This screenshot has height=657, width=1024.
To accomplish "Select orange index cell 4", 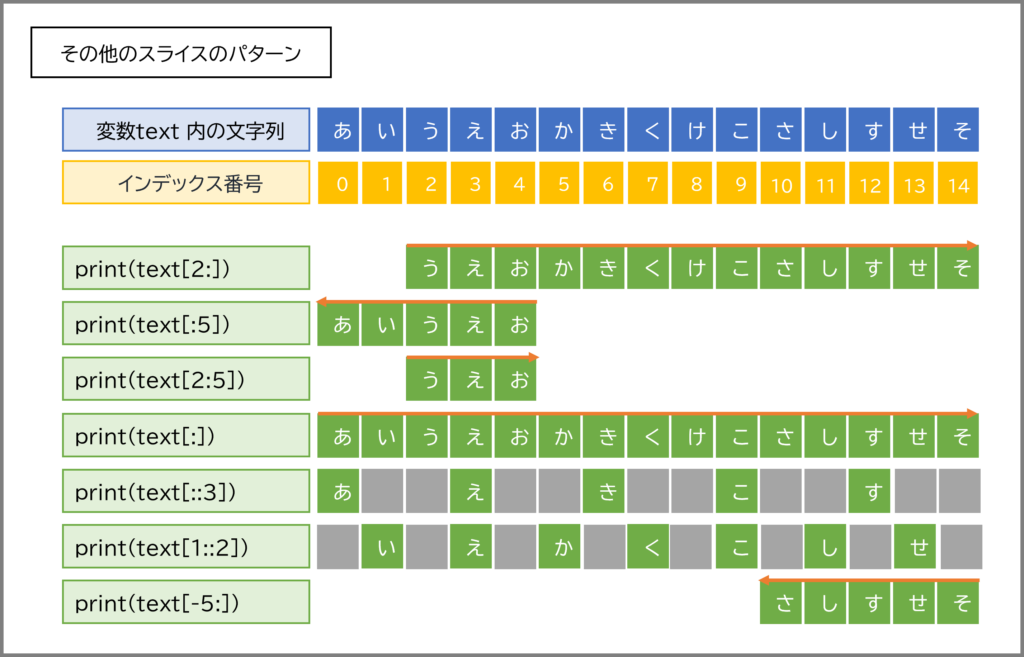I will point(515,183).
